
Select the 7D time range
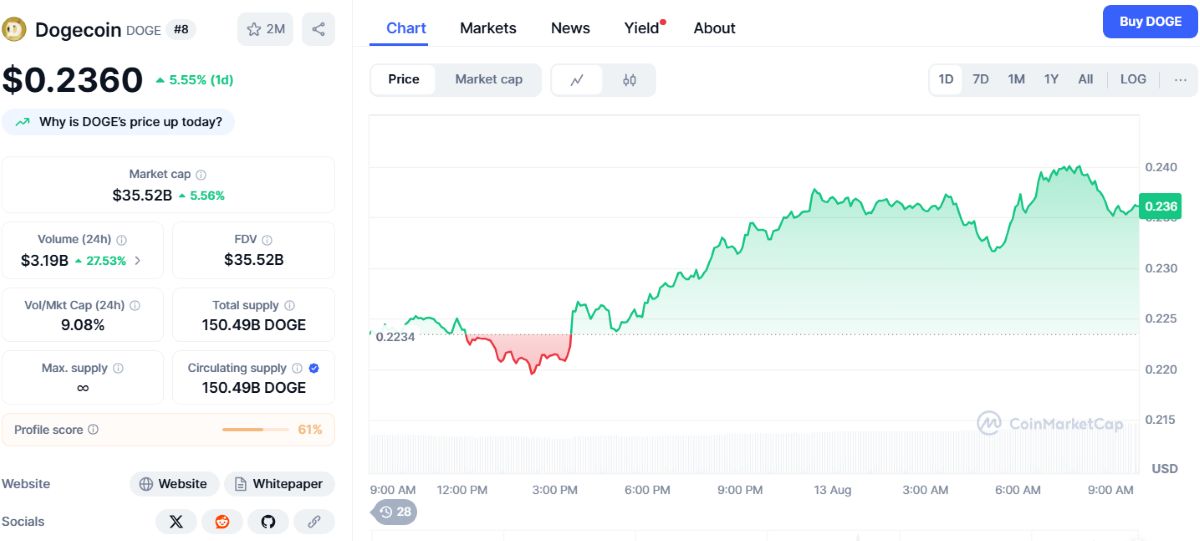[981, 79]
